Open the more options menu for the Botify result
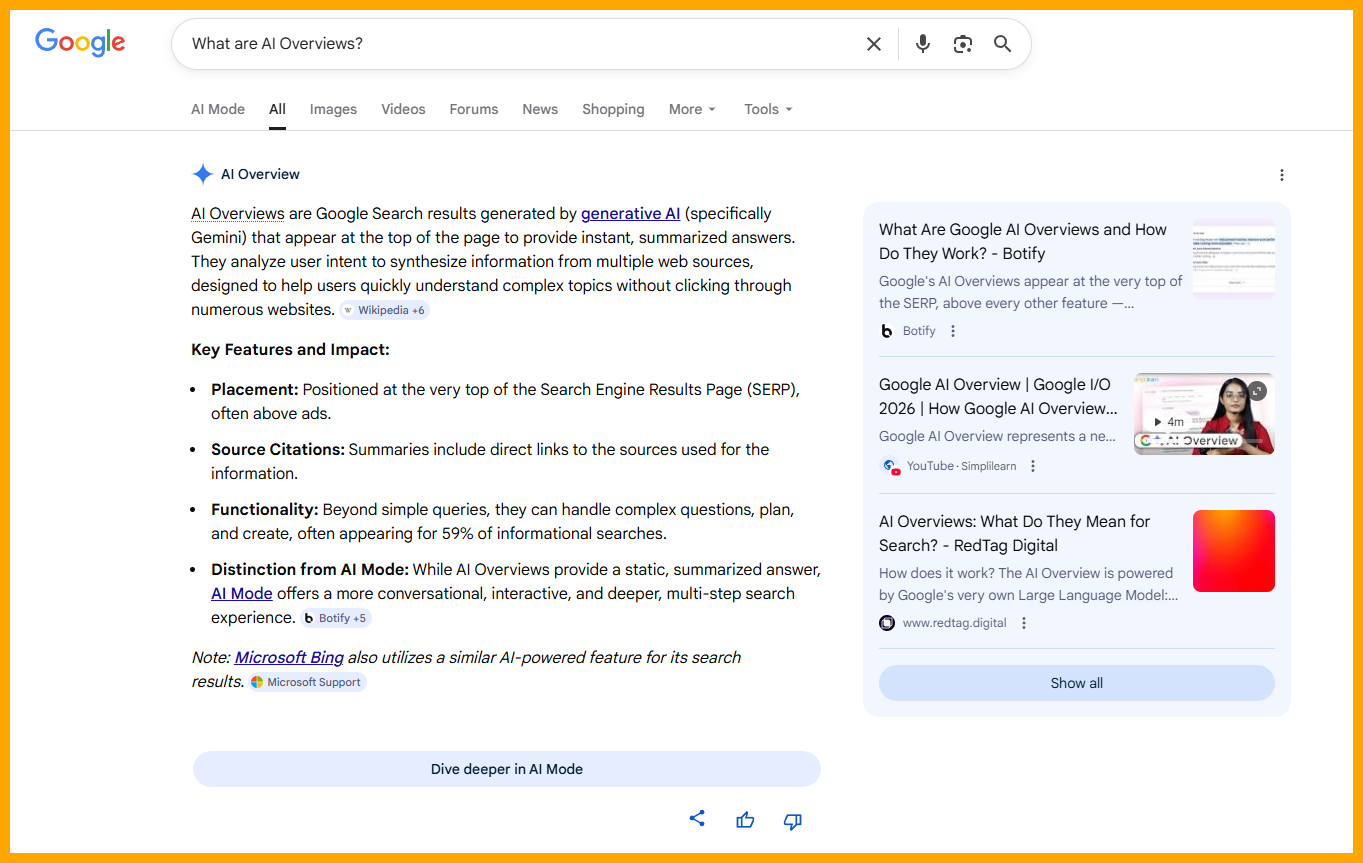1363x863 pixels. [953, 331]
